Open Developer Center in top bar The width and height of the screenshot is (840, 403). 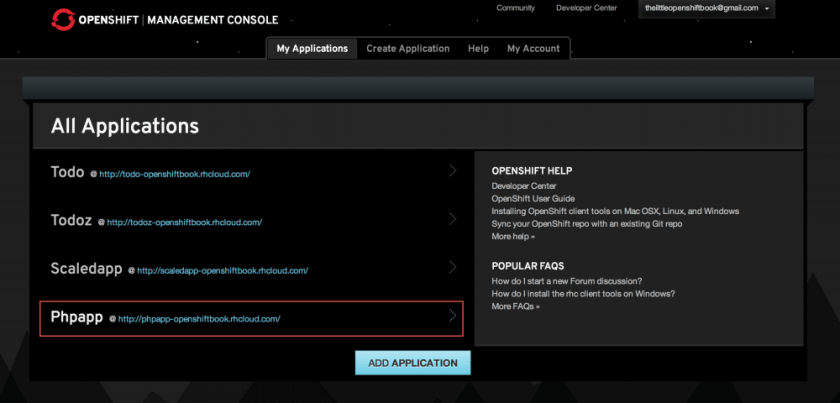point(588,9)
